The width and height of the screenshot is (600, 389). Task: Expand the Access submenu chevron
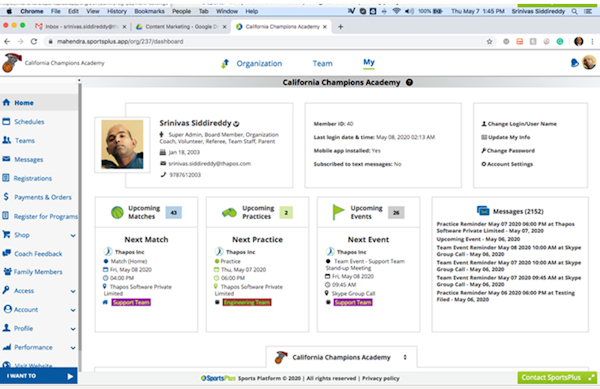click(x=73, y=291)
